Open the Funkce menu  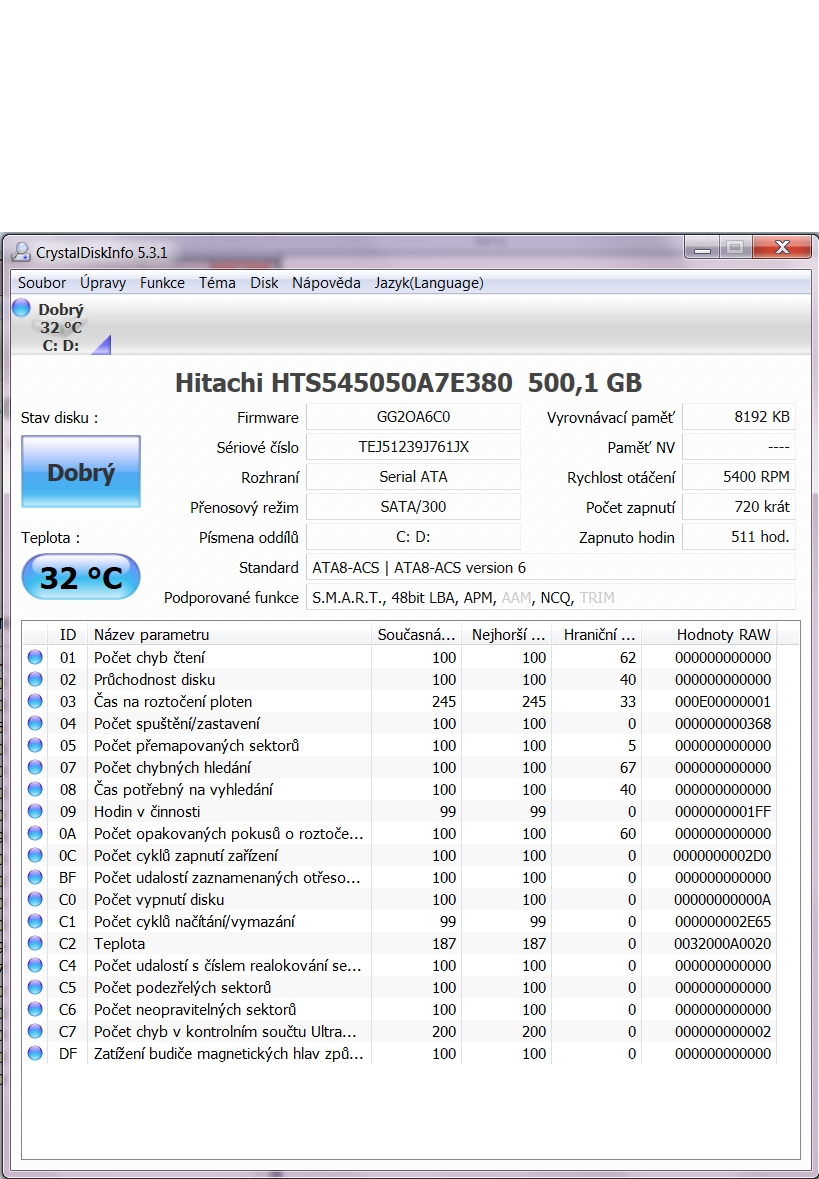[x=162, y=283]
